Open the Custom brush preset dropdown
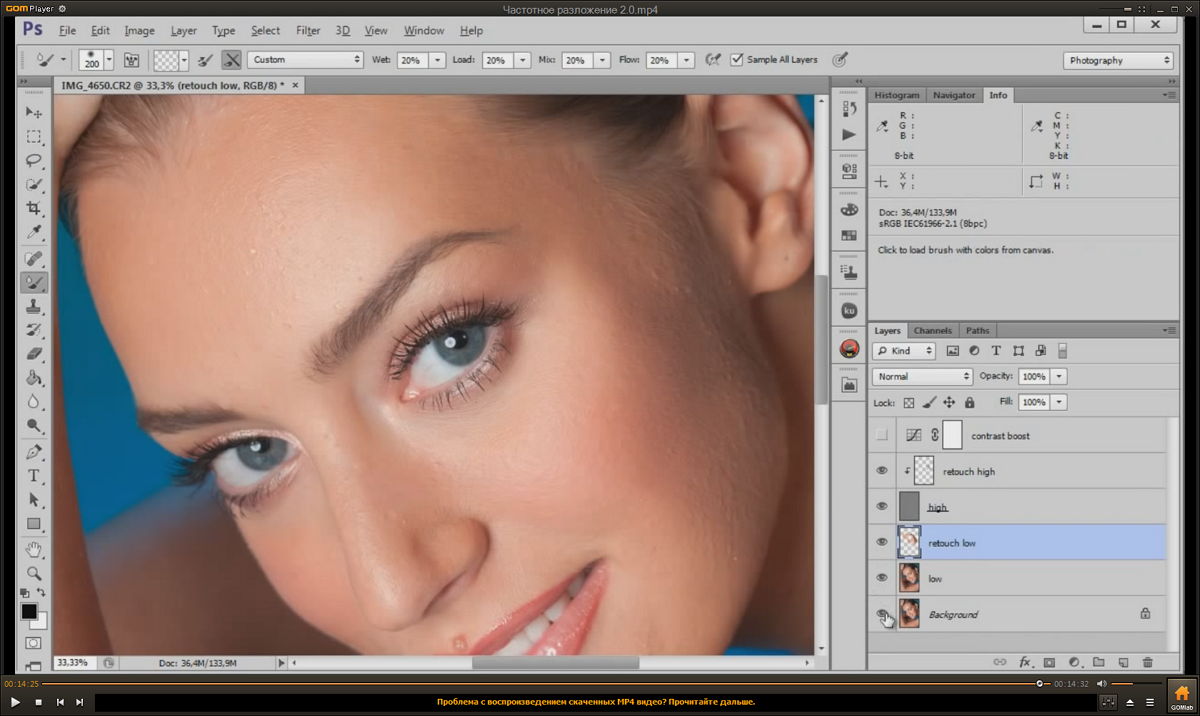 305,60
